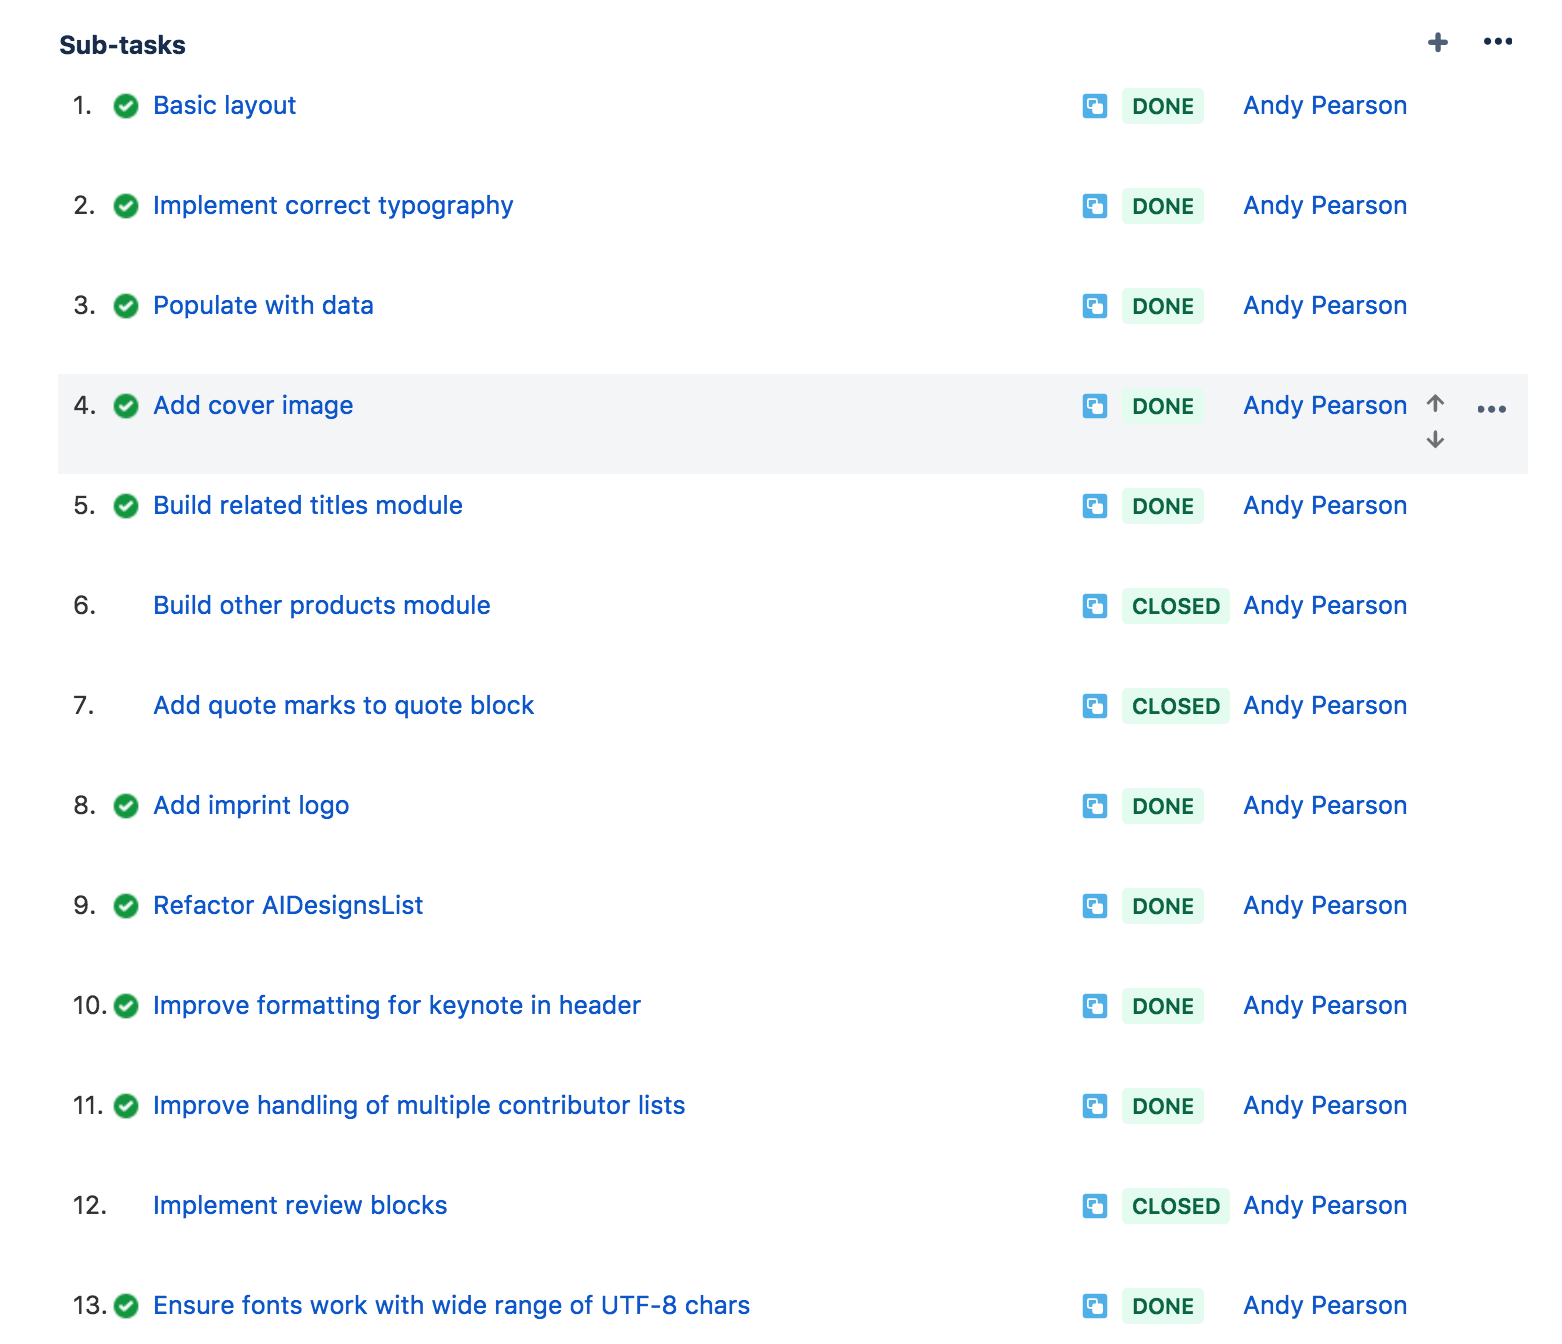Open Improve handling of multiple contributor lists

[418, 1106]
